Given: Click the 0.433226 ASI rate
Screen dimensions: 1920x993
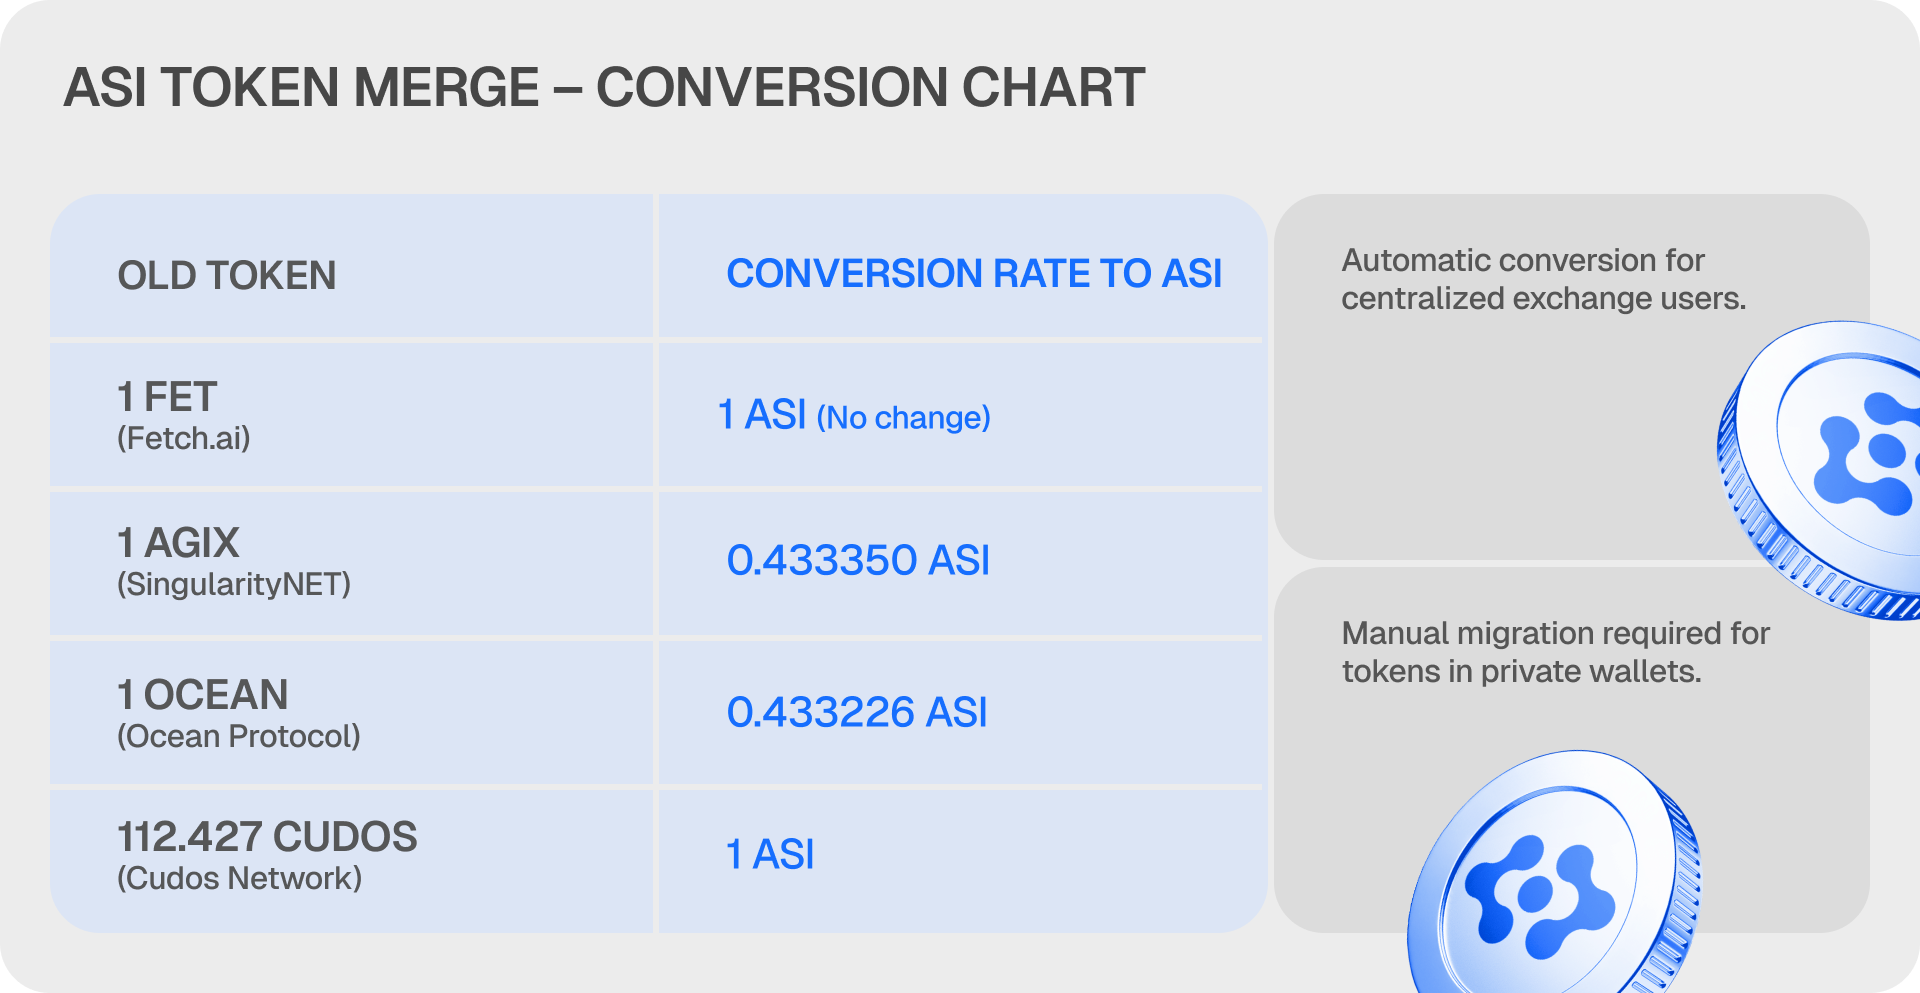Looking at the screenshot, I should tap(857, 712).
